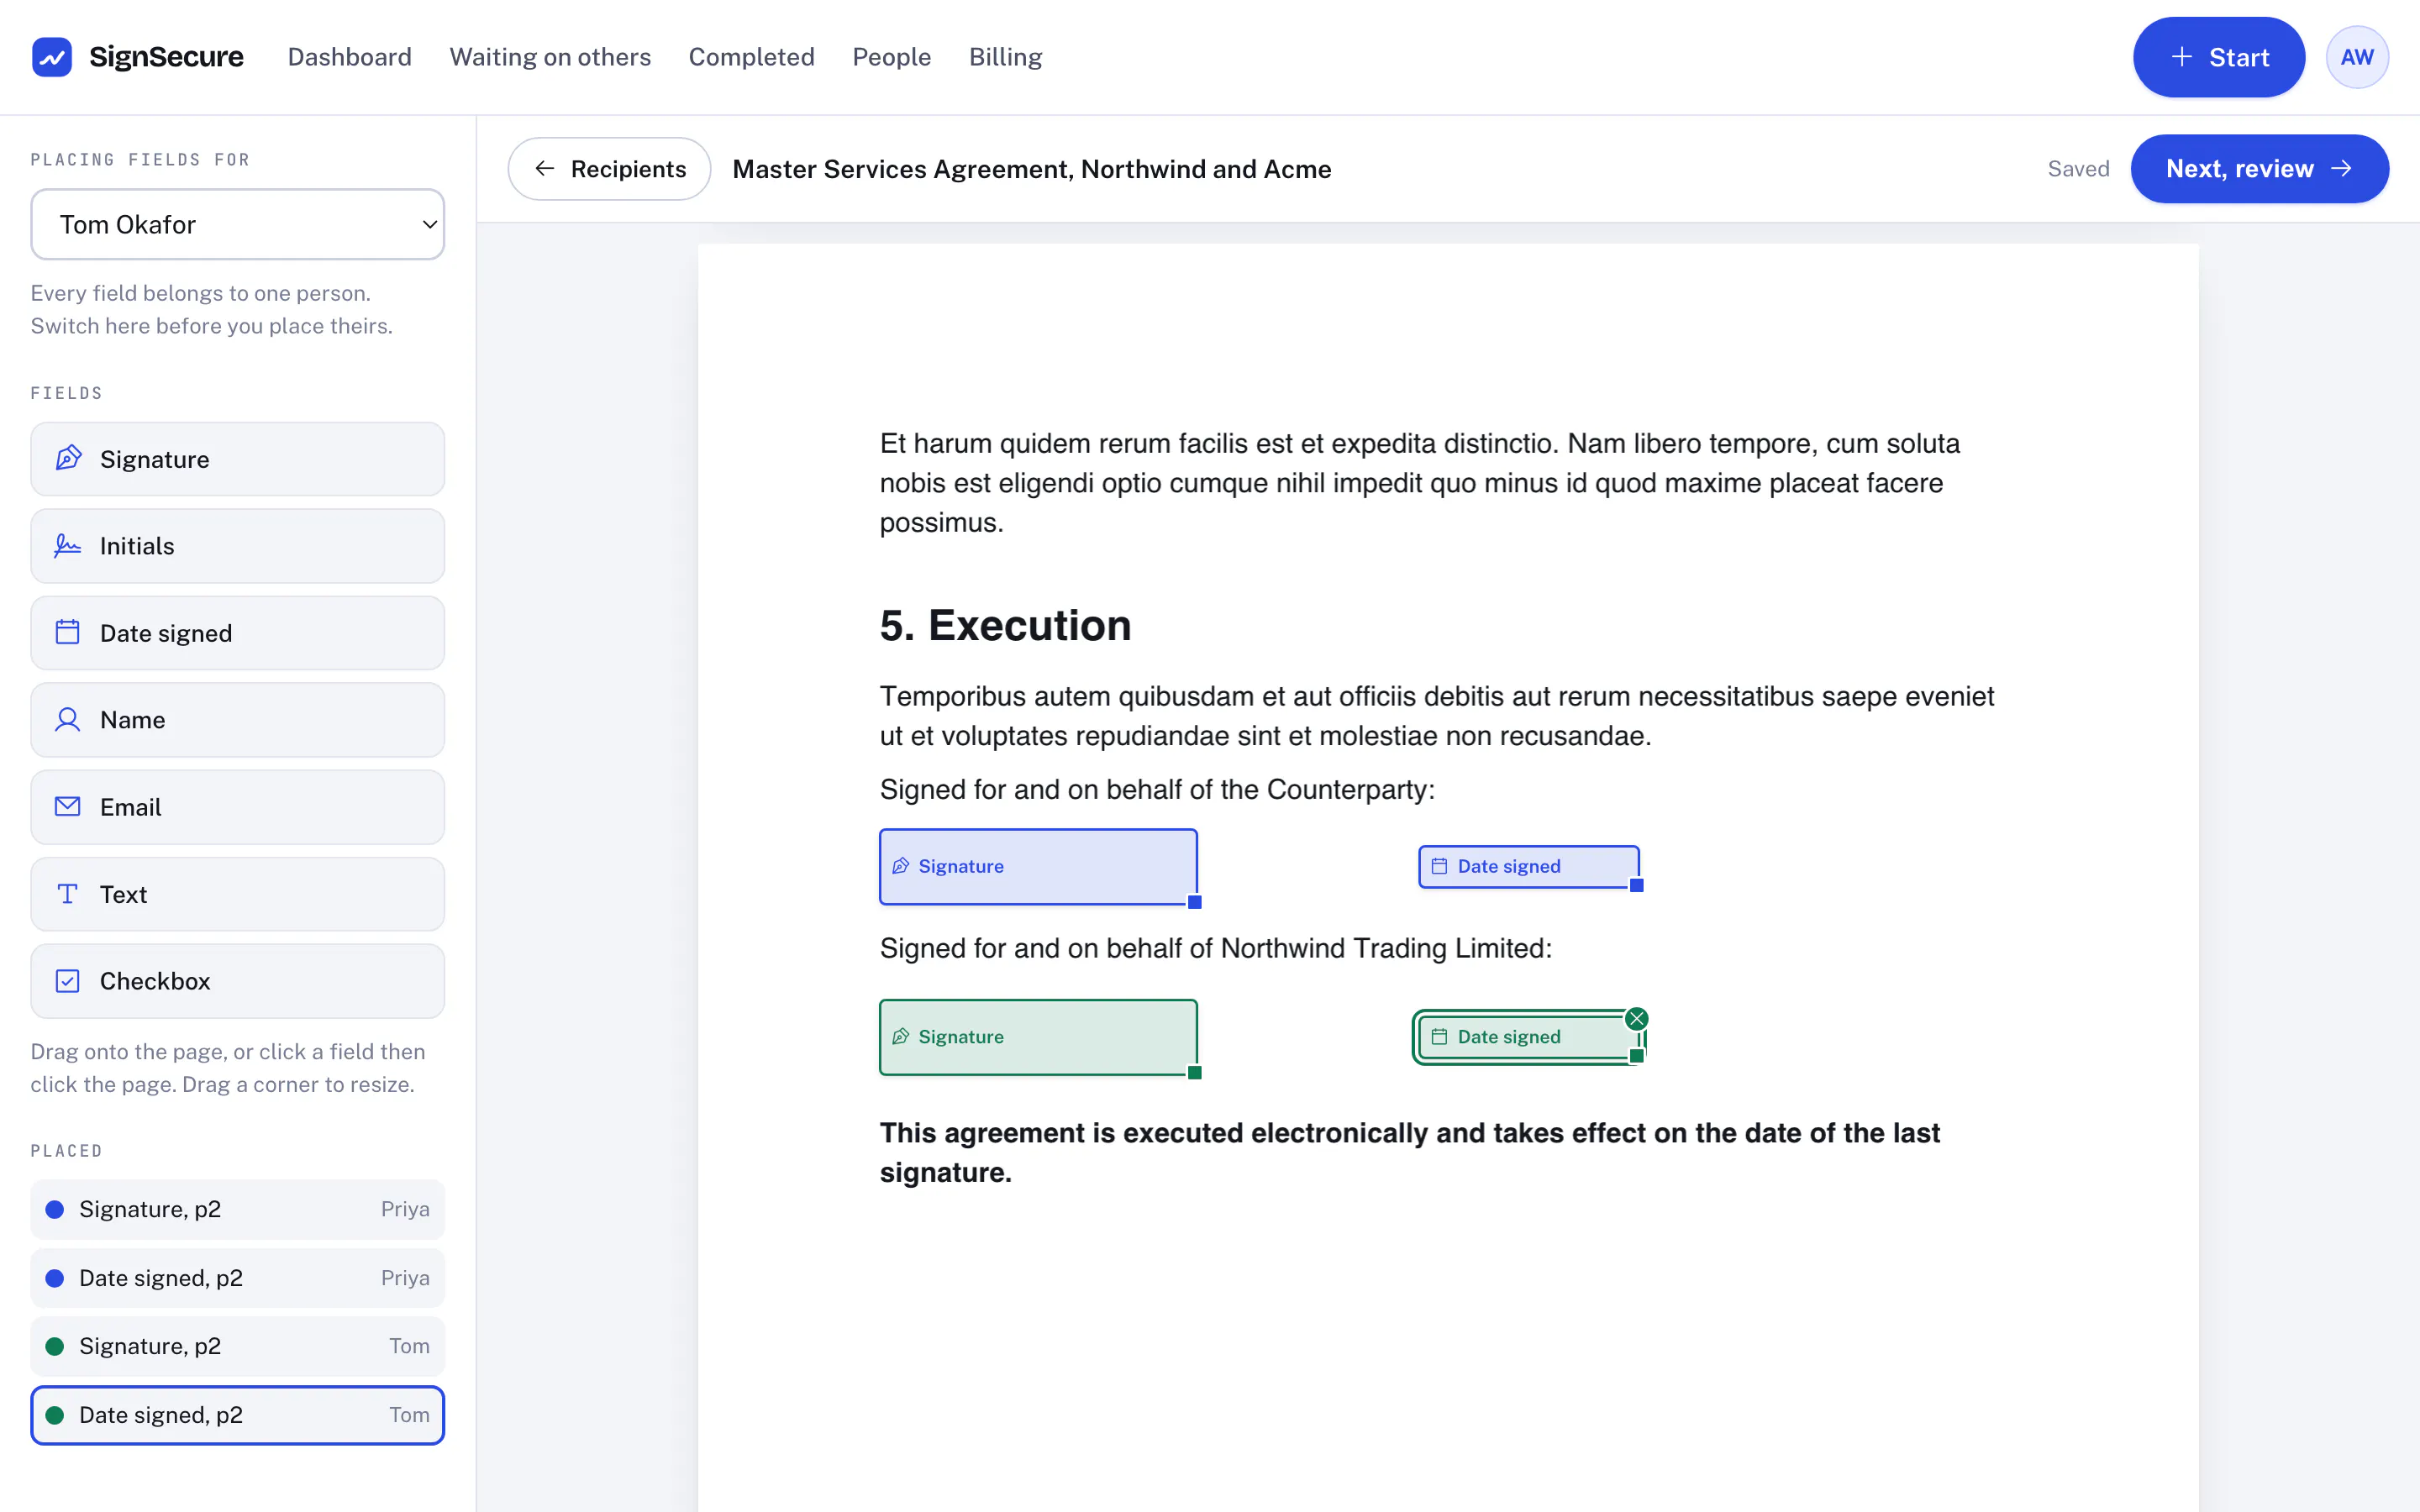
Task: Click the arrow icon in Next, review
Action: 2342,168
